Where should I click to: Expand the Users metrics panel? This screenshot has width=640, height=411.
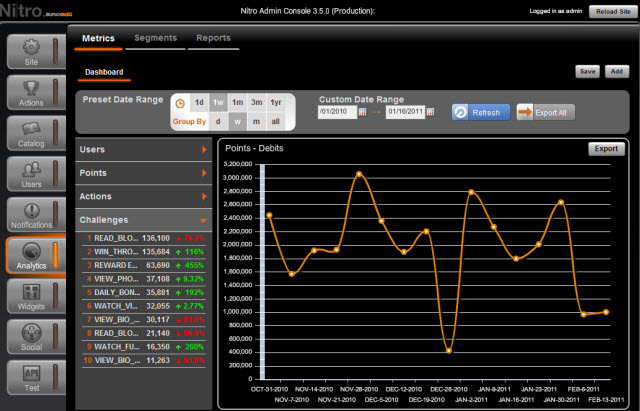143,150
